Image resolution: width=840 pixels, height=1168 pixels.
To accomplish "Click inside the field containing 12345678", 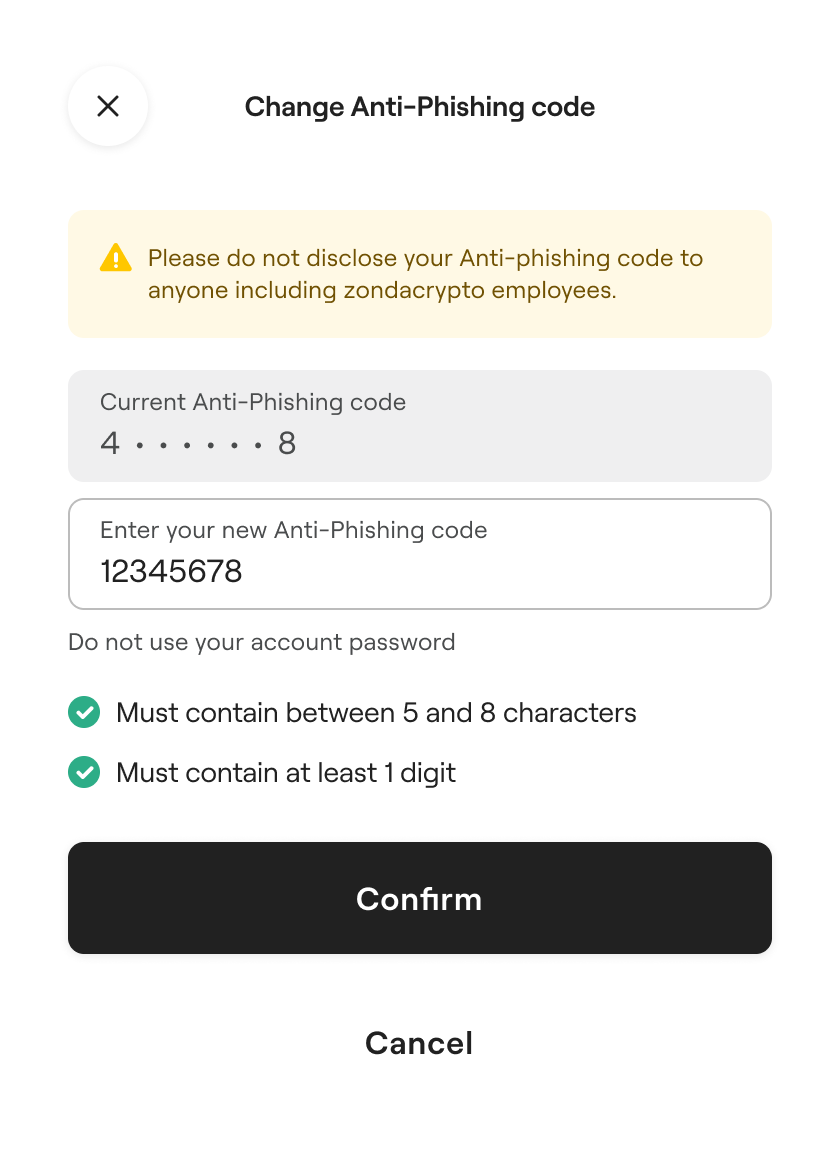I will tap(420, 570).
